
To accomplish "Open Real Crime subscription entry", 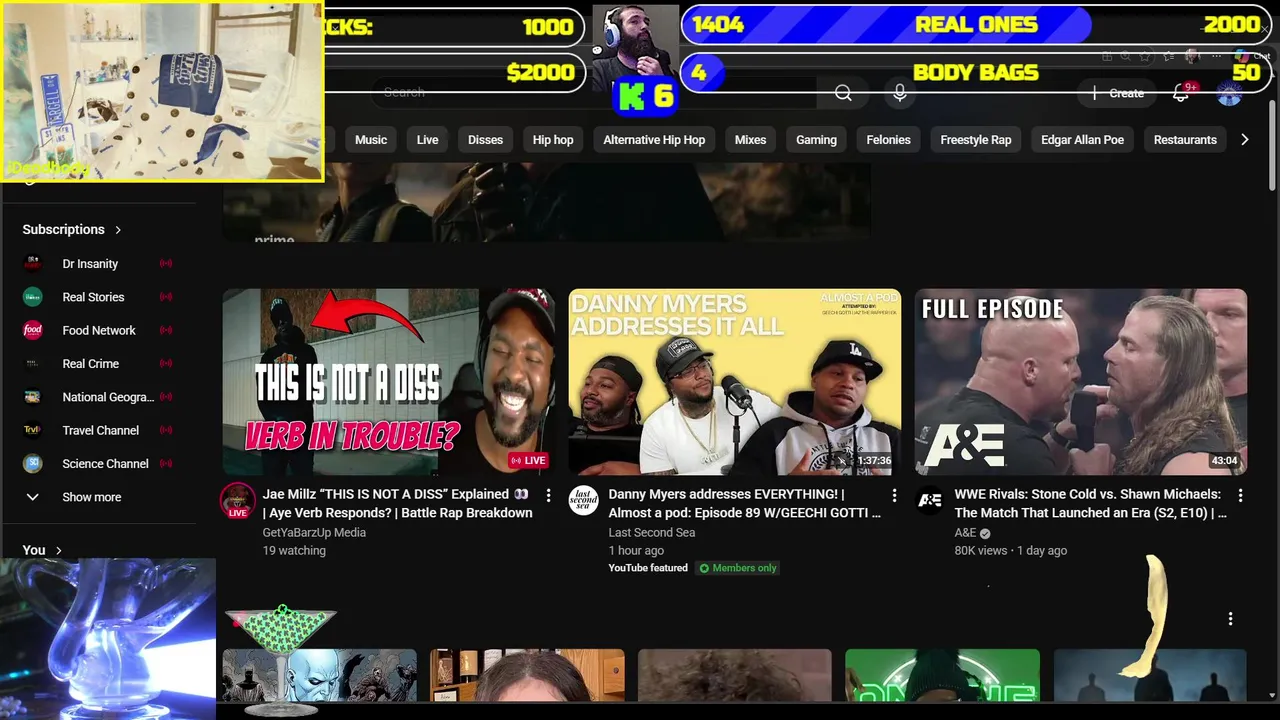I will coord(100,364).
